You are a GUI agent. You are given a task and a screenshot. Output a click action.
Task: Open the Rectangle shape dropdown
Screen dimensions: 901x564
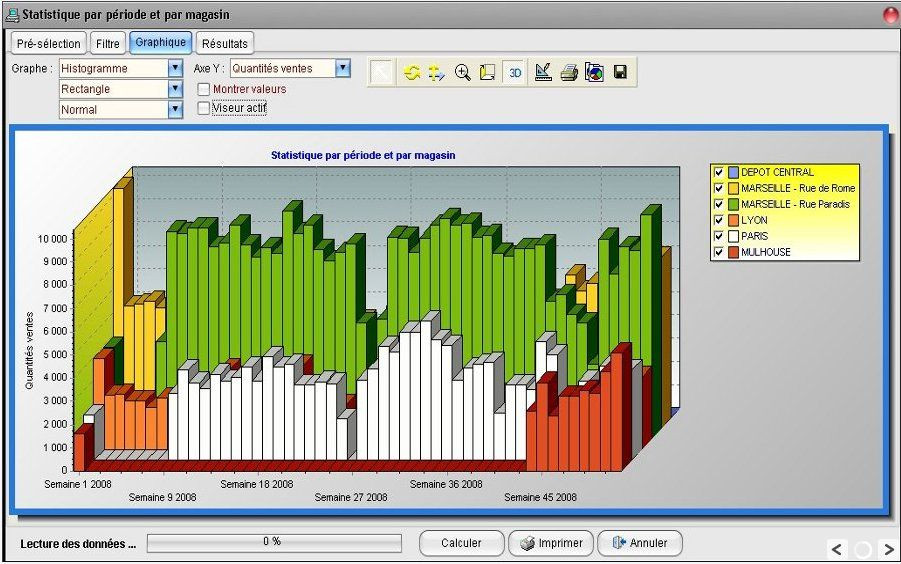click(x=175, y=89)
